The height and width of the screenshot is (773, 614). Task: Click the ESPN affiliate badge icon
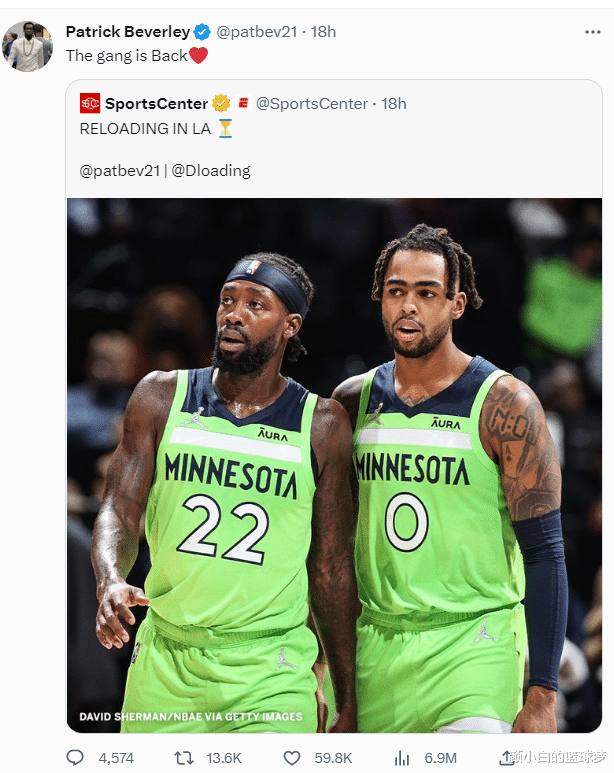click(243, 103)
